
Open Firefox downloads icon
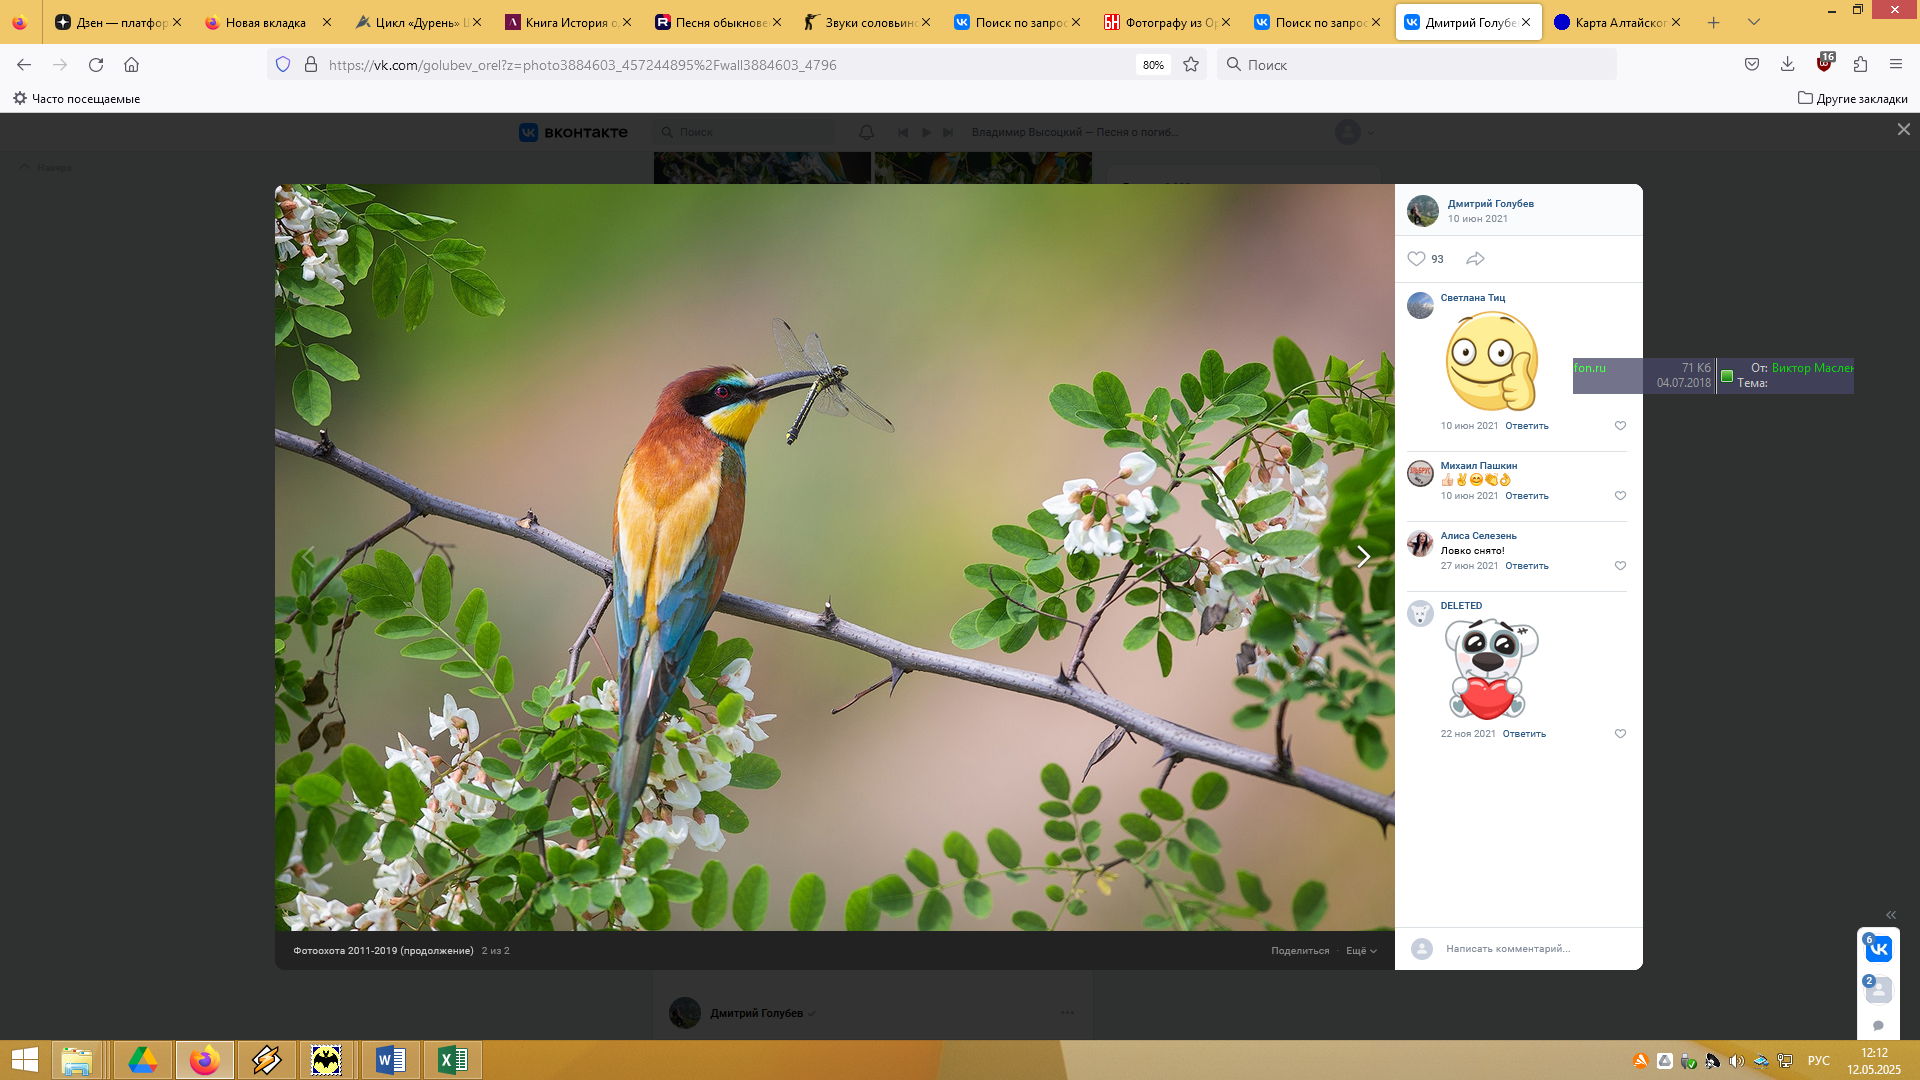click(x=1787, y=65)
